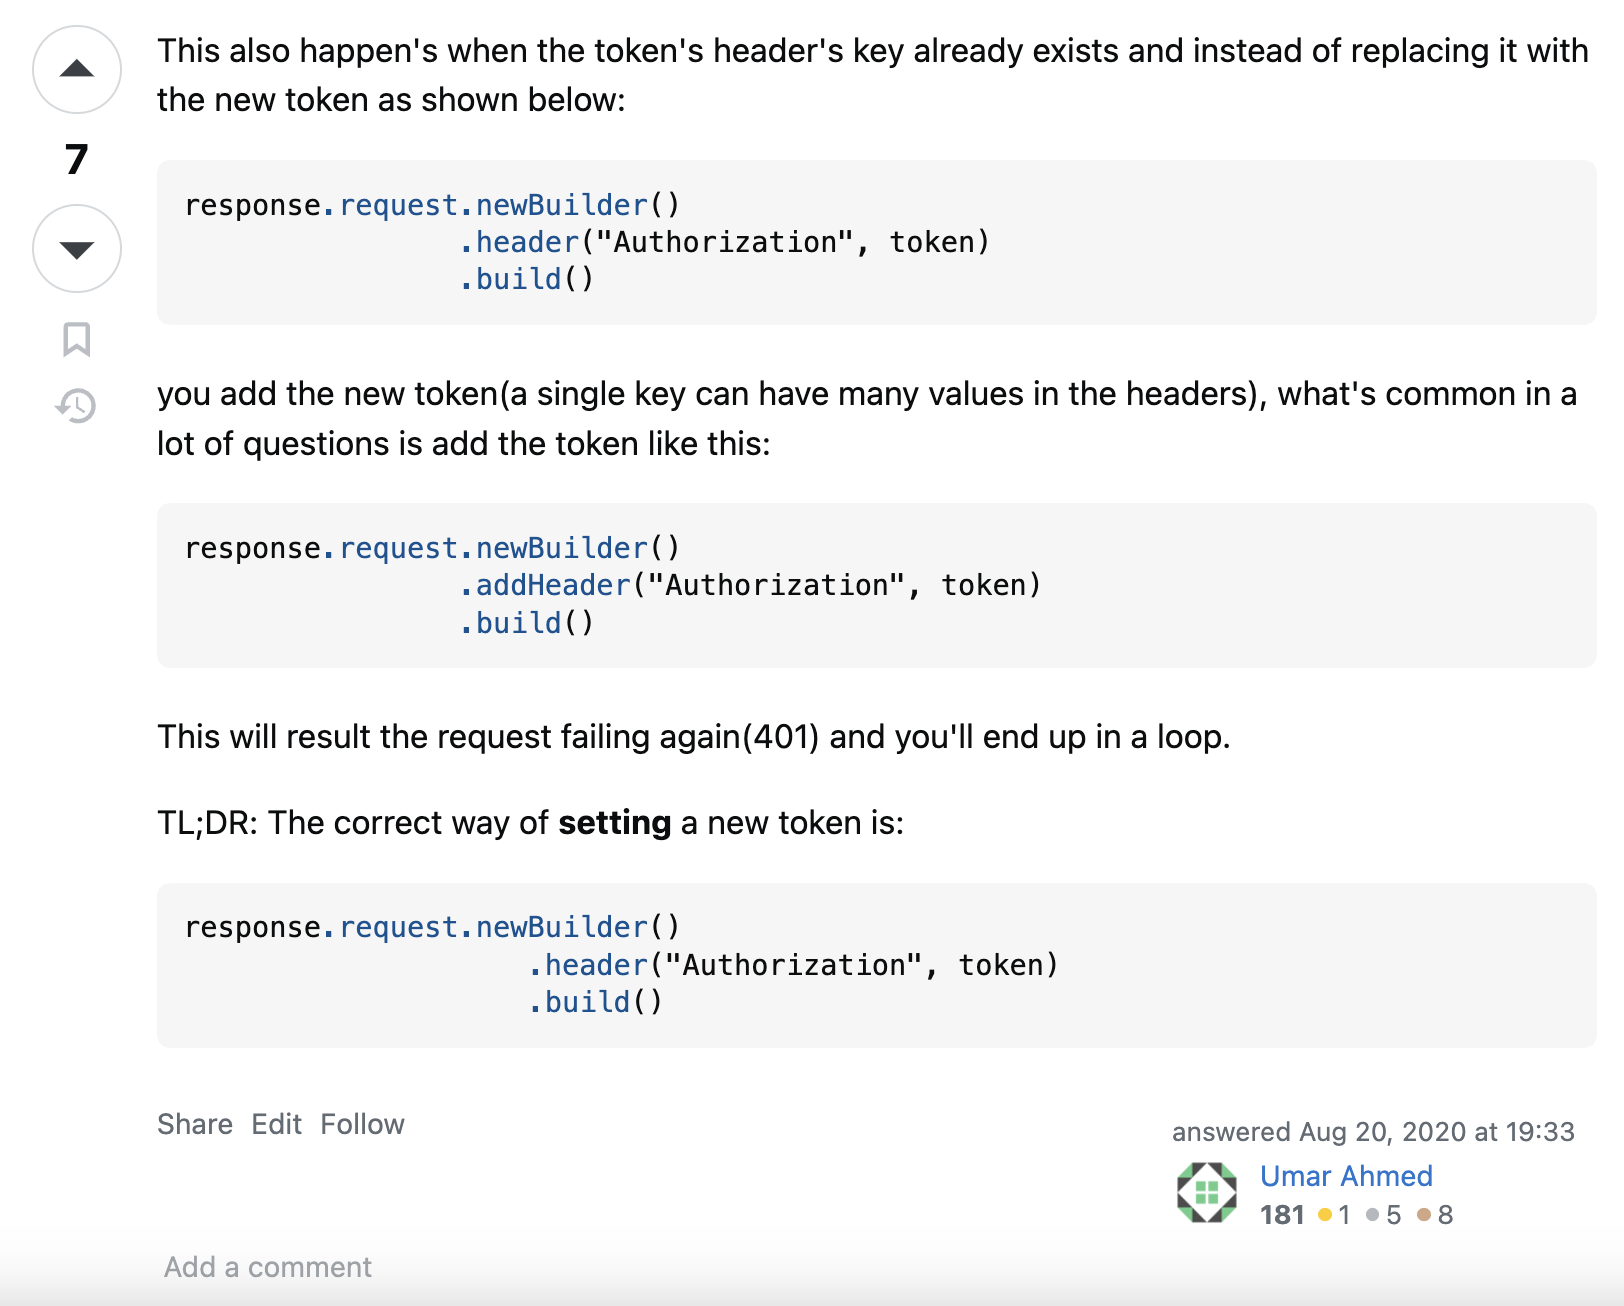Click the header method link
Viewport: 1624px width, 1306px height.
[x=525, y=241]
